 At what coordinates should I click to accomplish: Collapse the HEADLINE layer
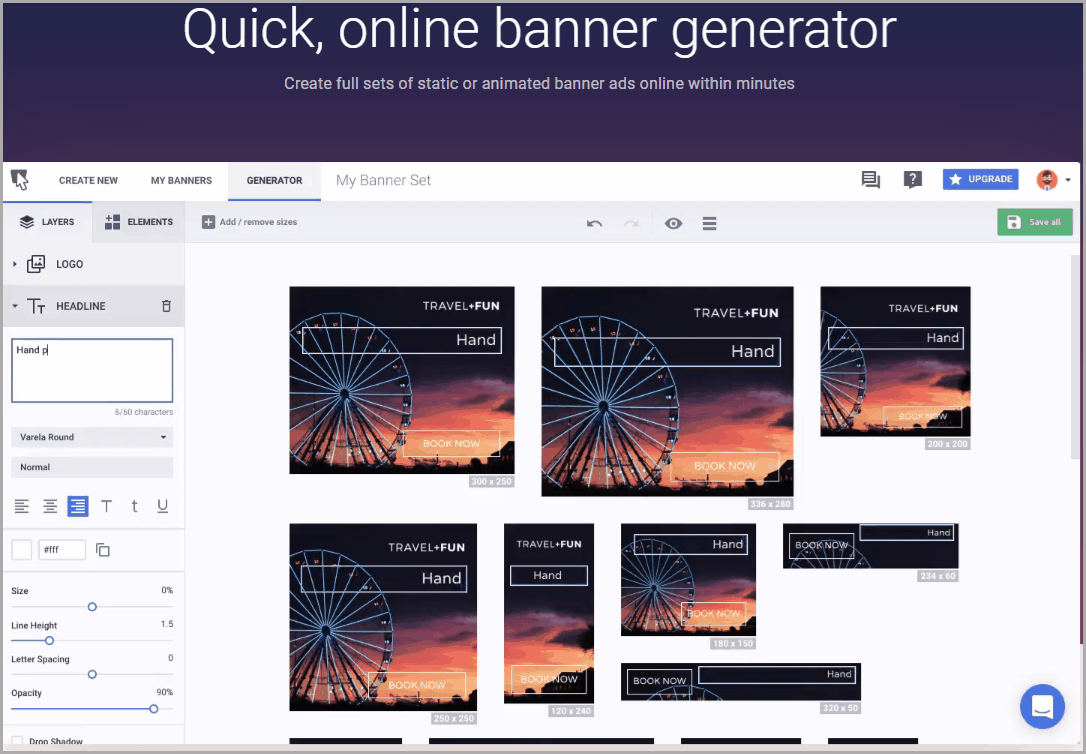click(x=15, y=306)
